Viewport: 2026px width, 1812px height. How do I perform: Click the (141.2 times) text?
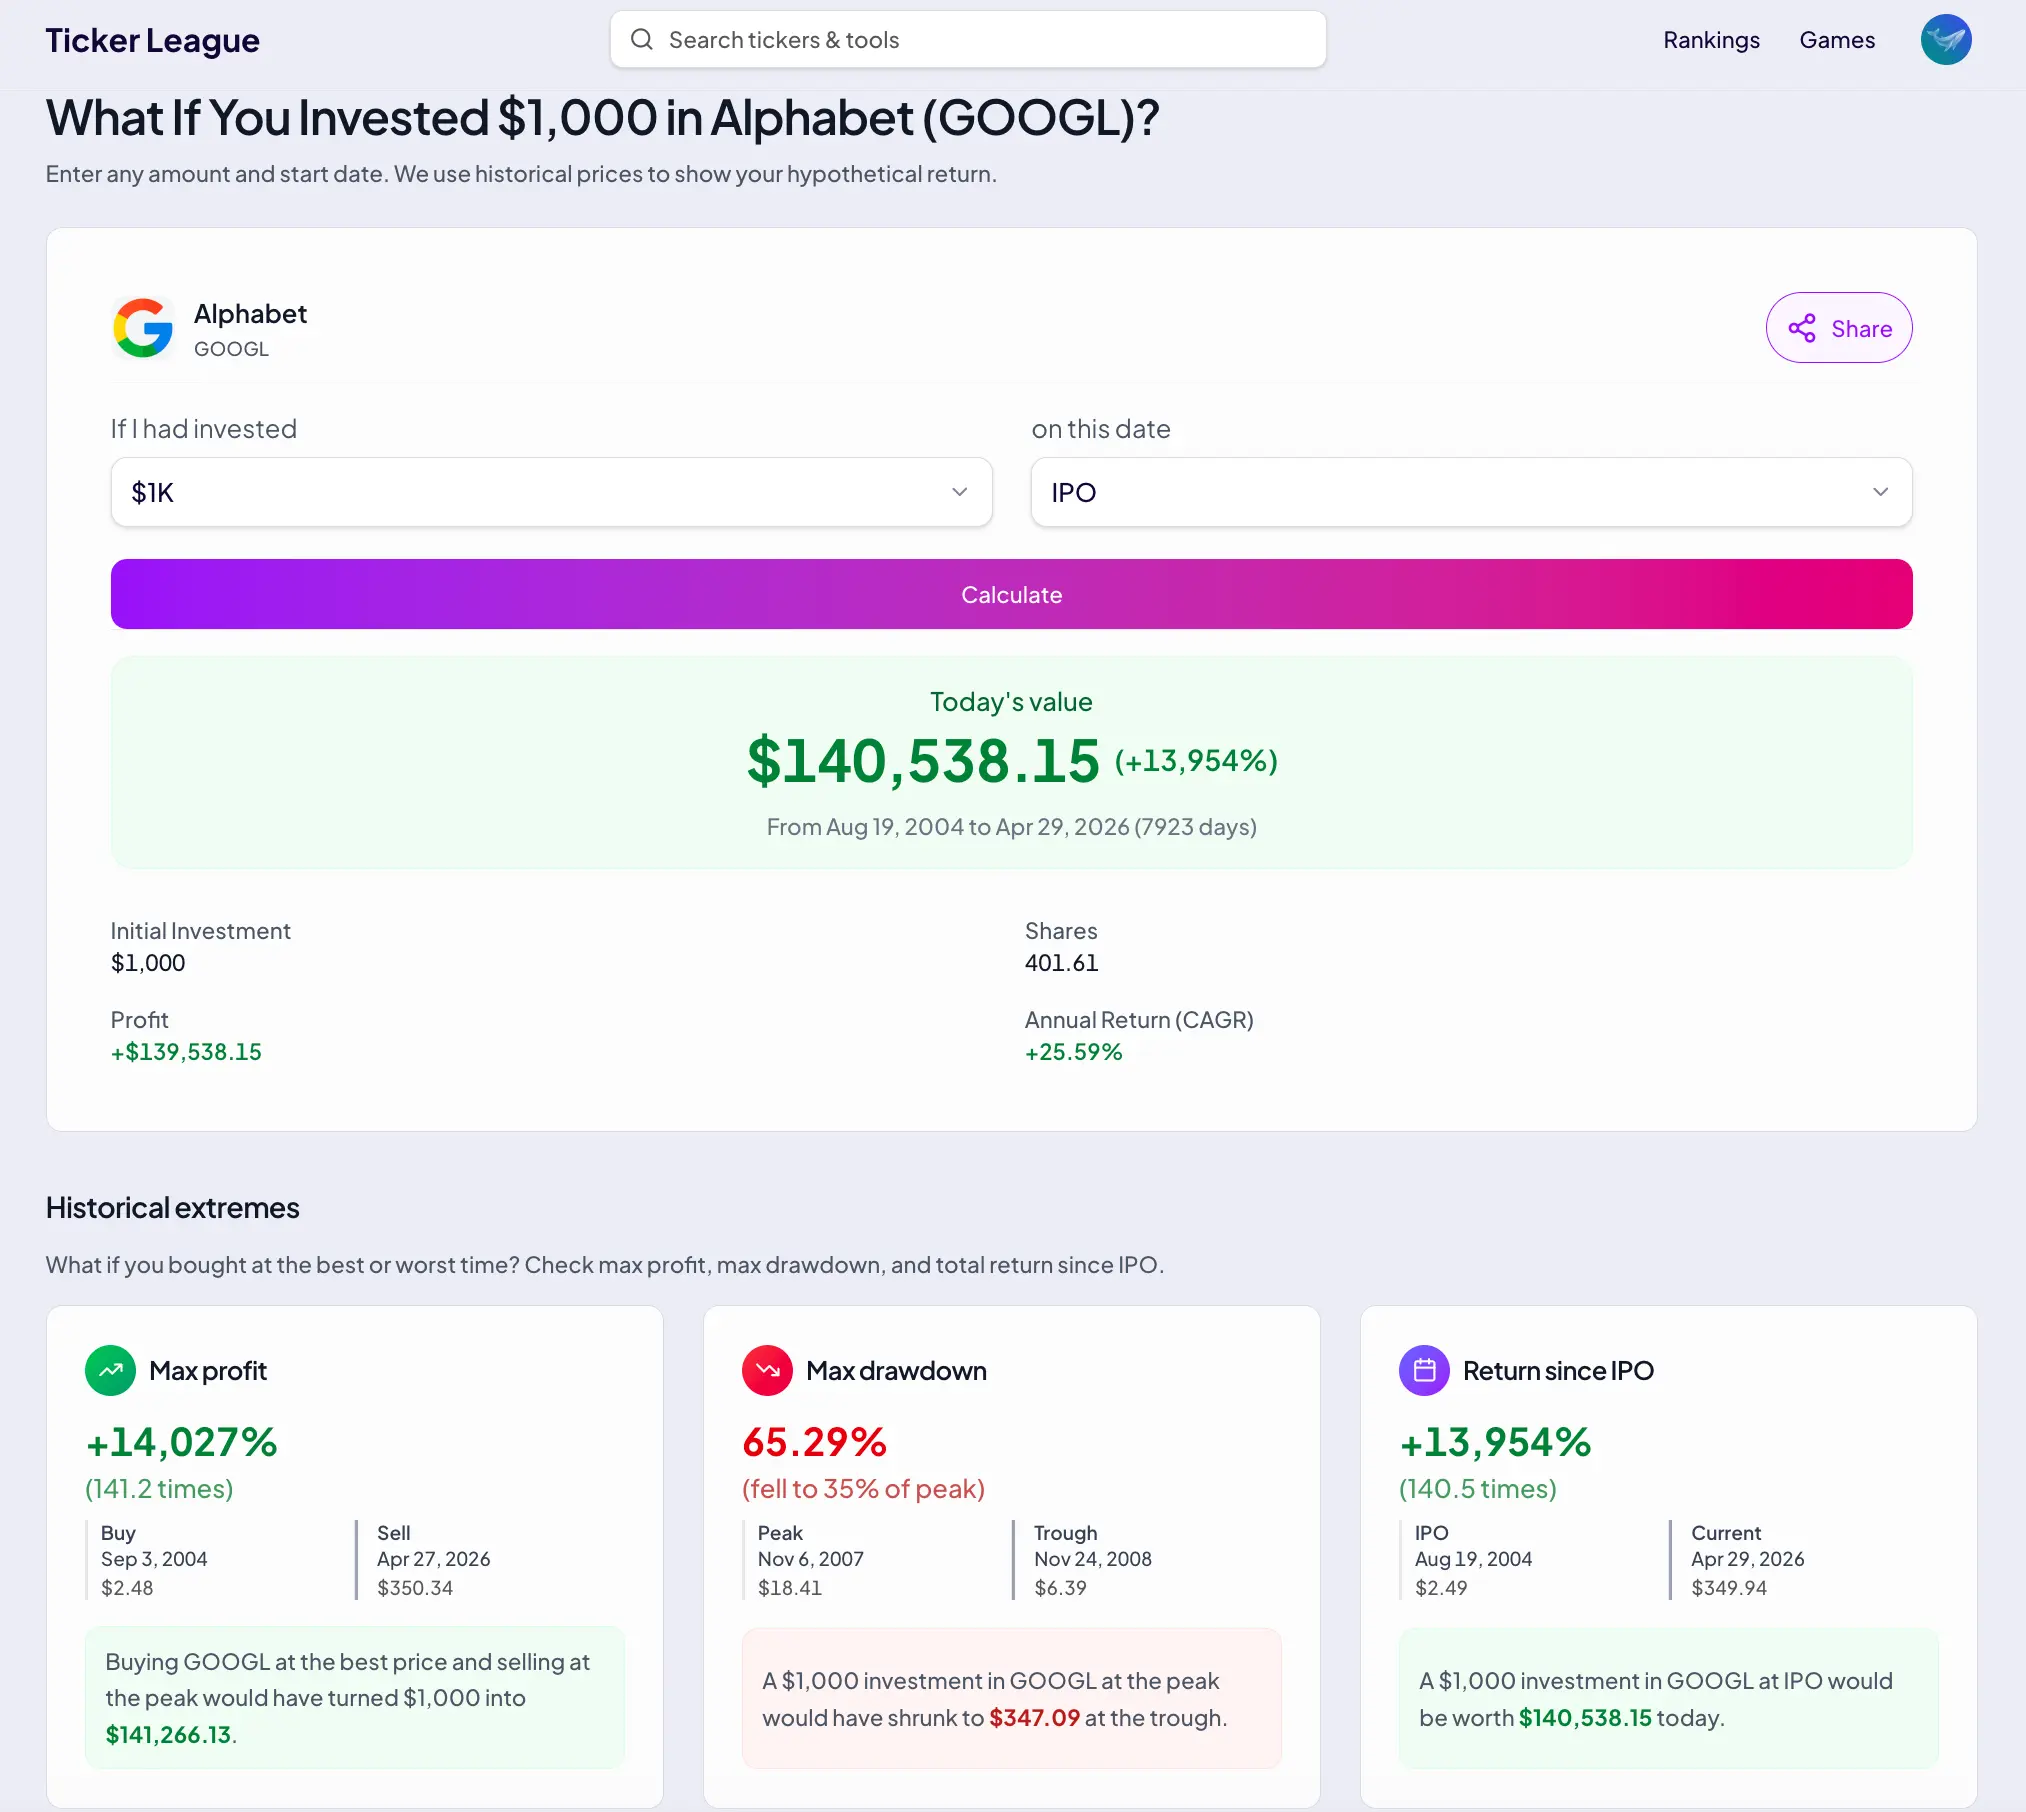pyautogui.click(x=159, y=1489)
